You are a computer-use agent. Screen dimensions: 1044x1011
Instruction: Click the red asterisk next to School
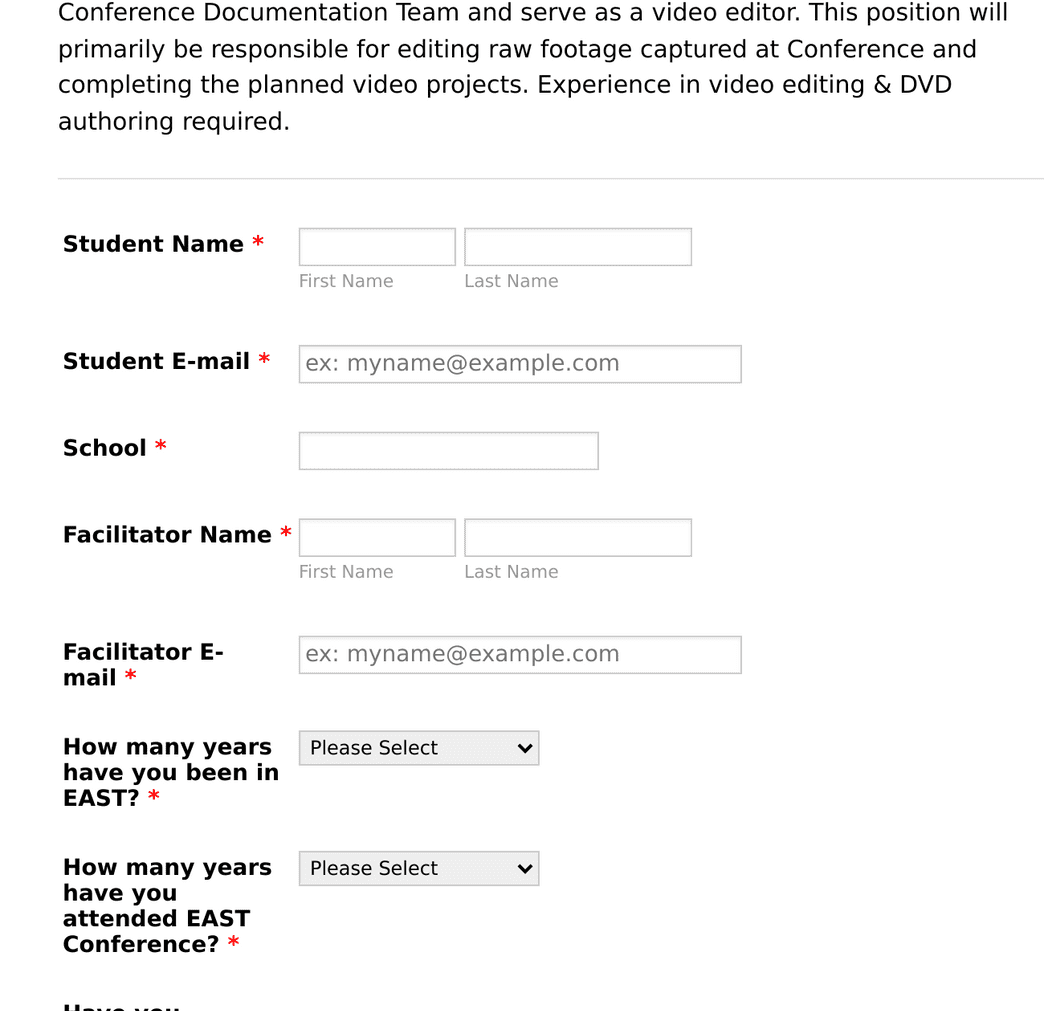tap(160, 448)
